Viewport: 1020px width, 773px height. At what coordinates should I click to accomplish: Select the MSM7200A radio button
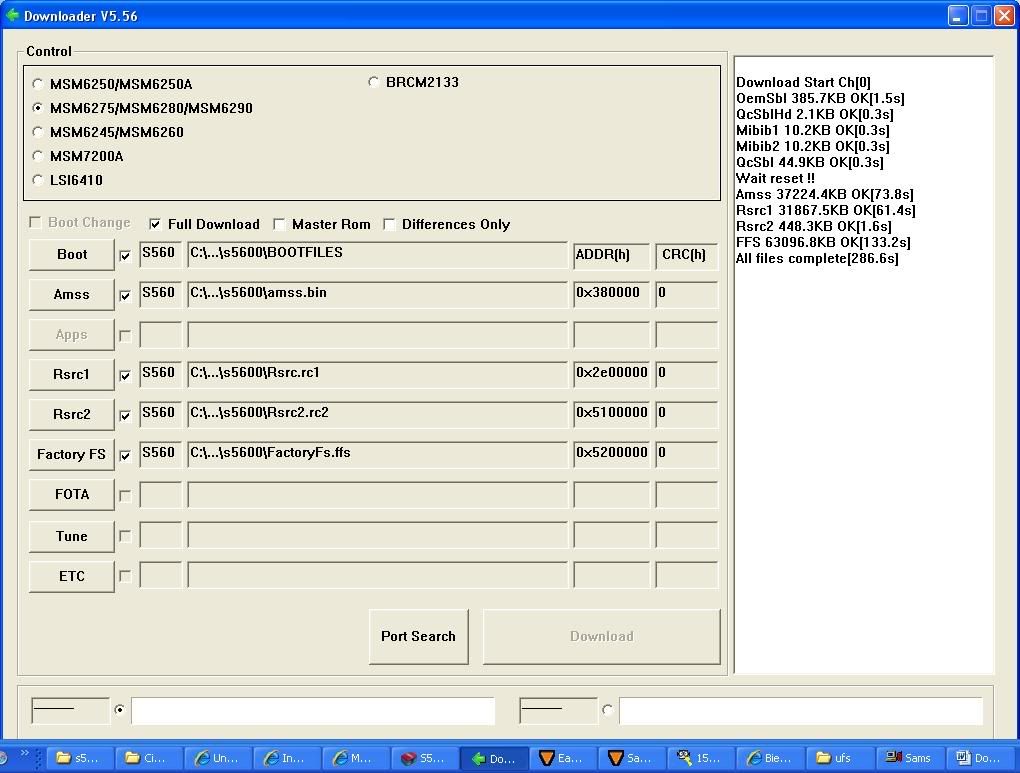(38, 156)
